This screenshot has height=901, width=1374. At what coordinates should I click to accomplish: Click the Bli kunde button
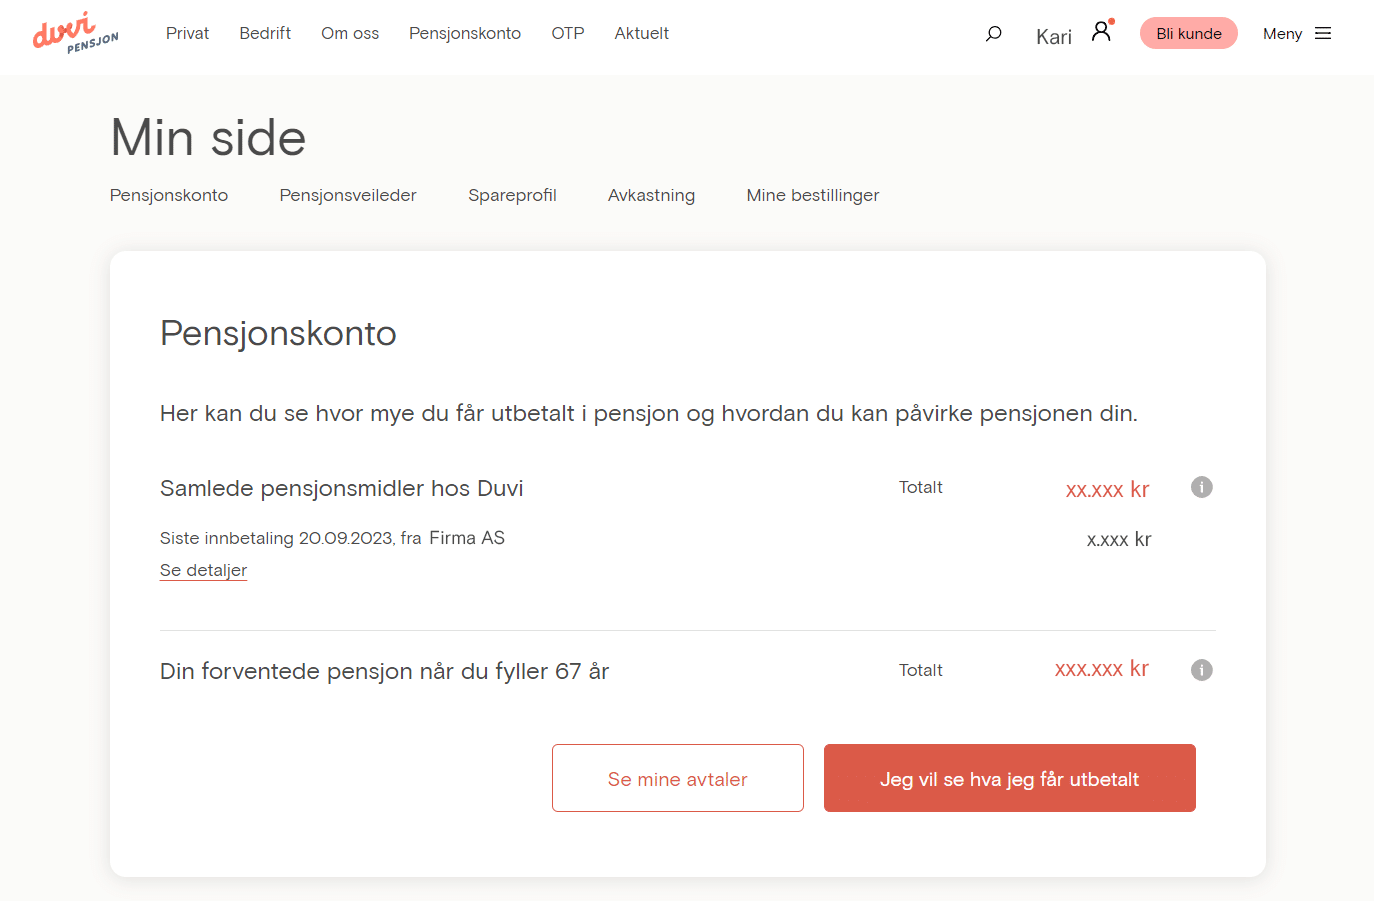pos(1188,33)
